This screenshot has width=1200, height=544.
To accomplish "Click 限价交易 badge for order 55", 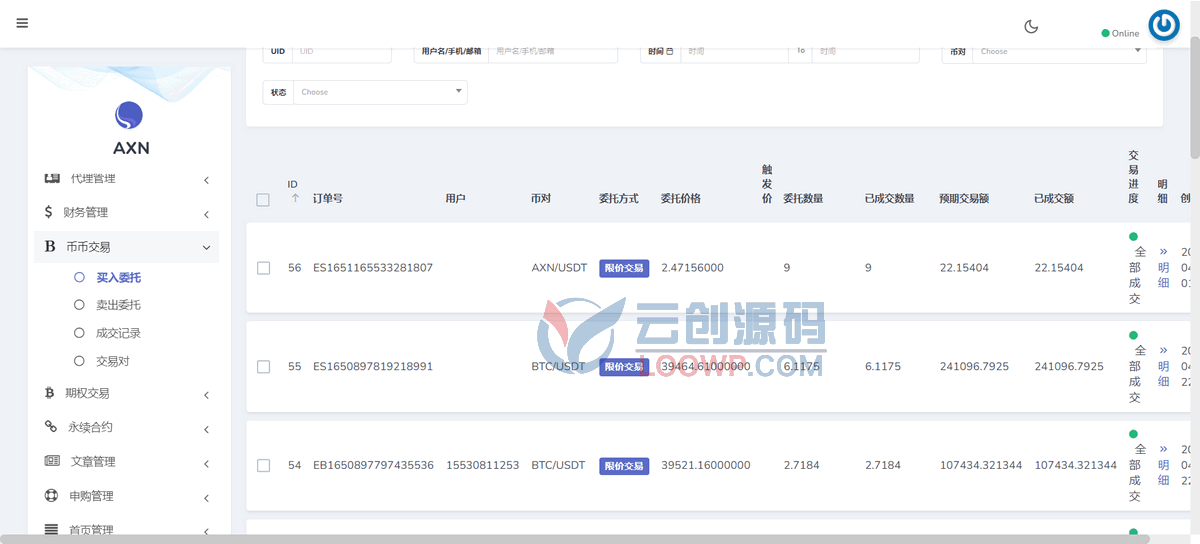I will [624, 367].
